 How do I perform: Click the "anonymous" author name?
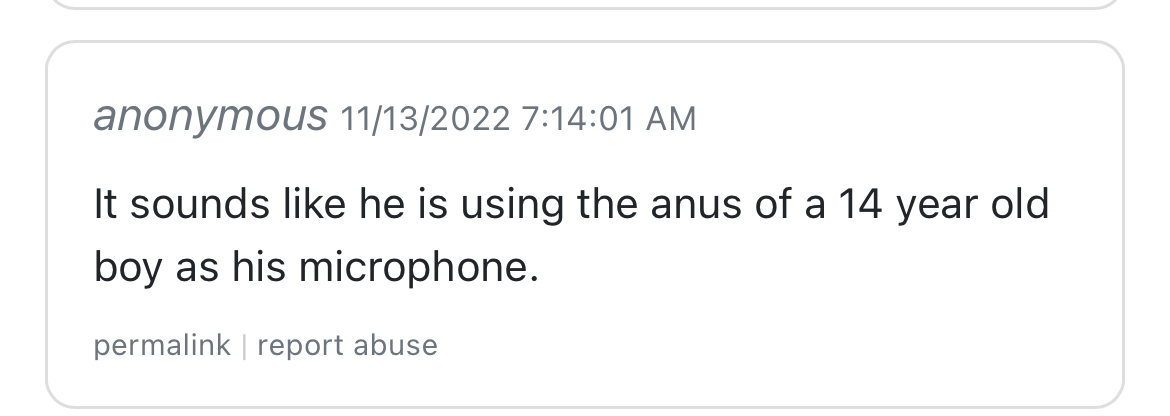pyautogui.click(x=210, y=117)
